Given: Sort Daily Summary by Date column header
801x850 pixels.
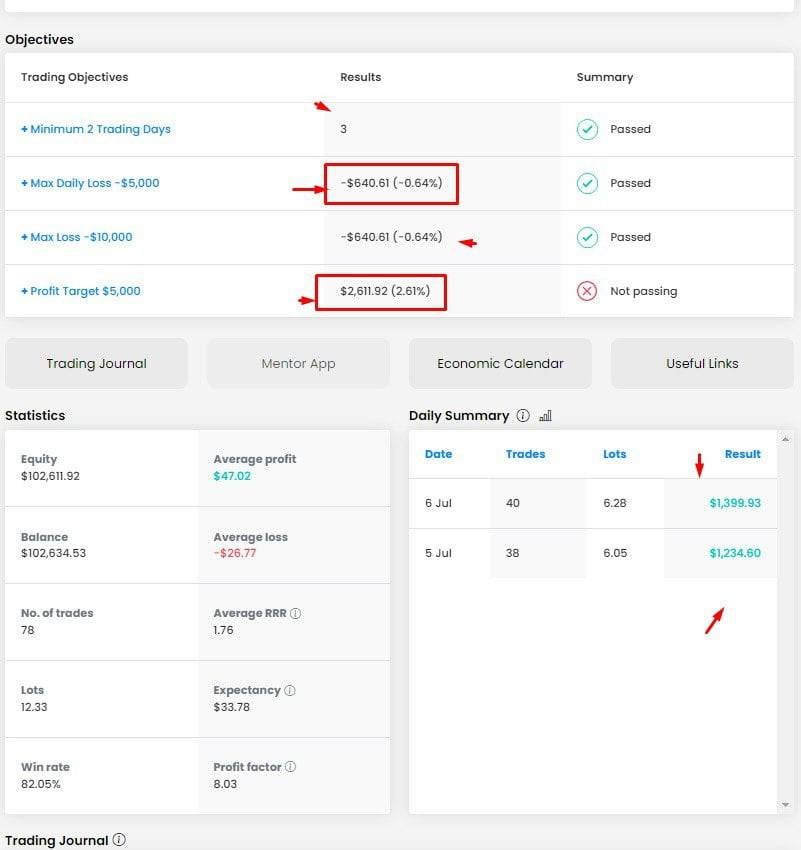Looking at the screenshot, I should [x=438, y=454].
